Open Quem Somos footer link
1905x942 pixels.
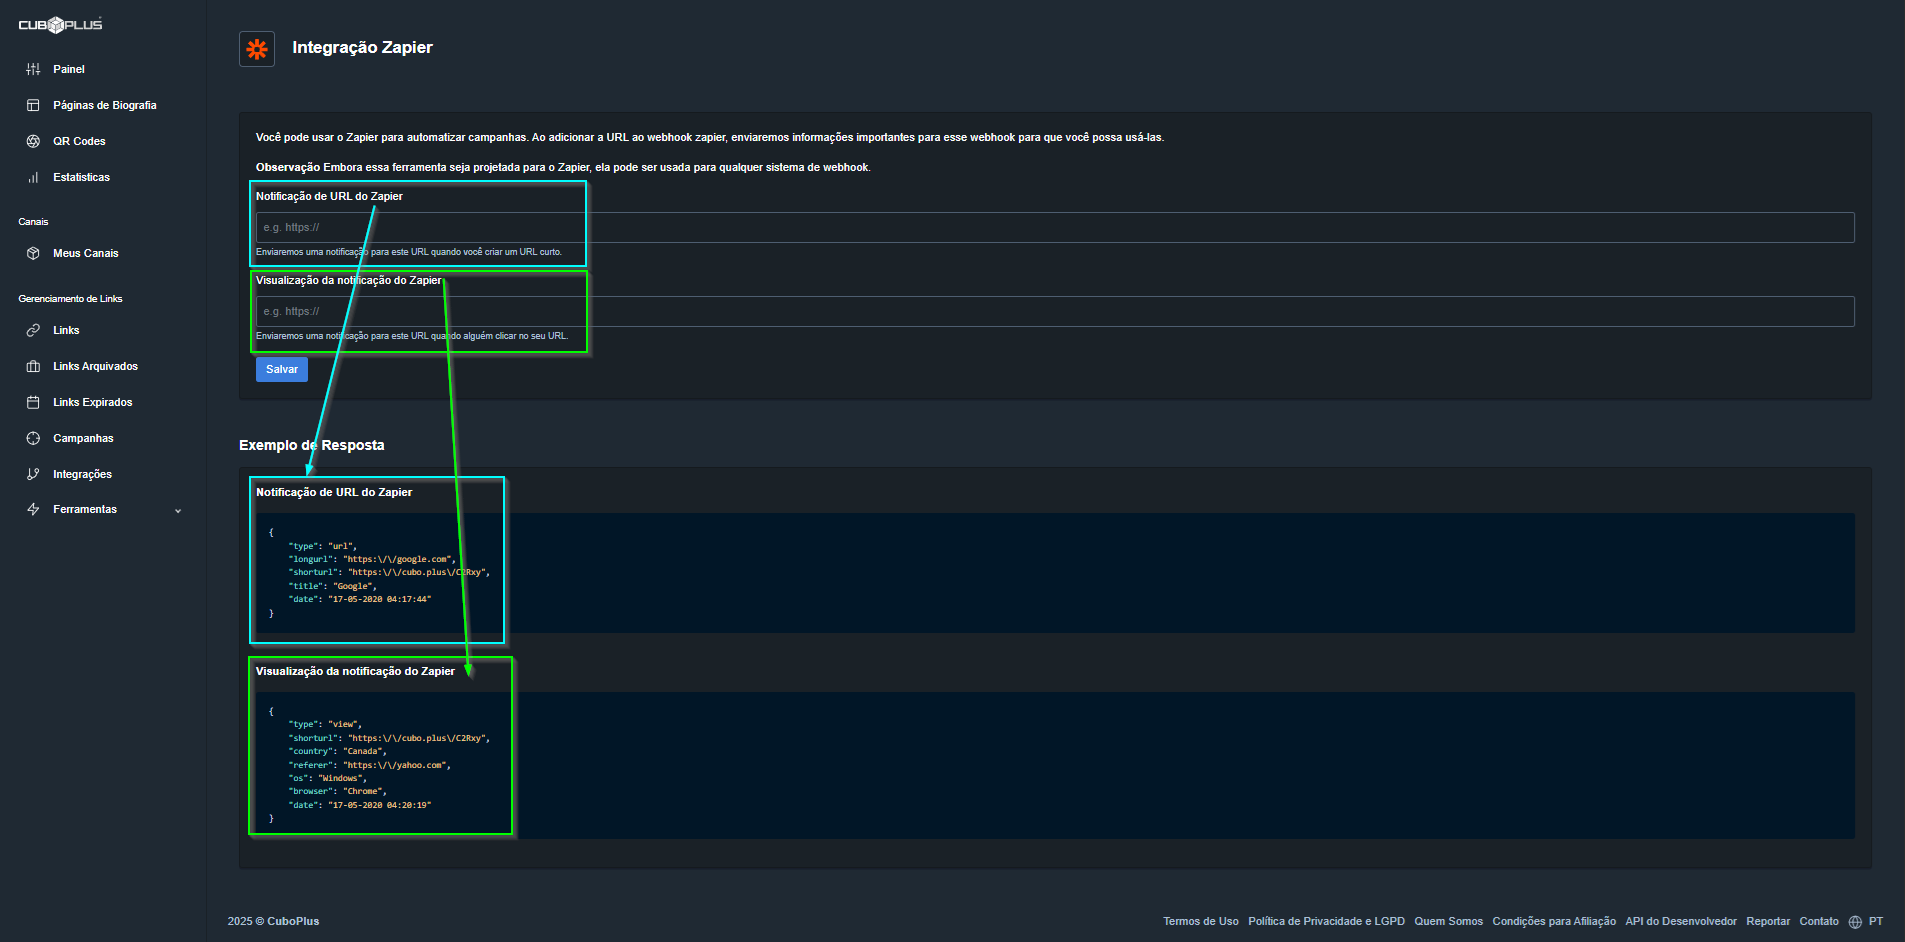click(x=1448, y=921)
